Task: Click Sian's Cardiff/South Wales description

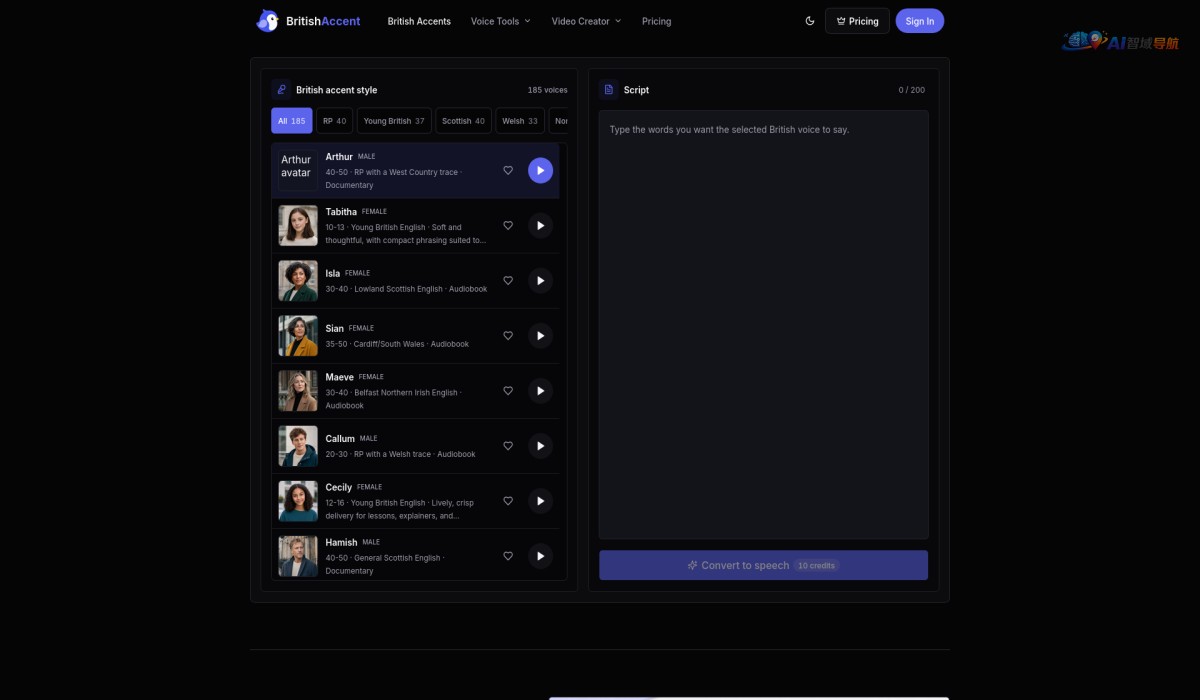Action: click(397, 344)
